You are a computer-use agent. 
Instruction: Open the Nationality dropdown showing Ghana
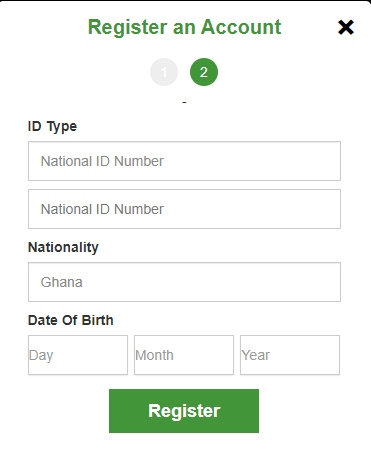pos(184,282)
